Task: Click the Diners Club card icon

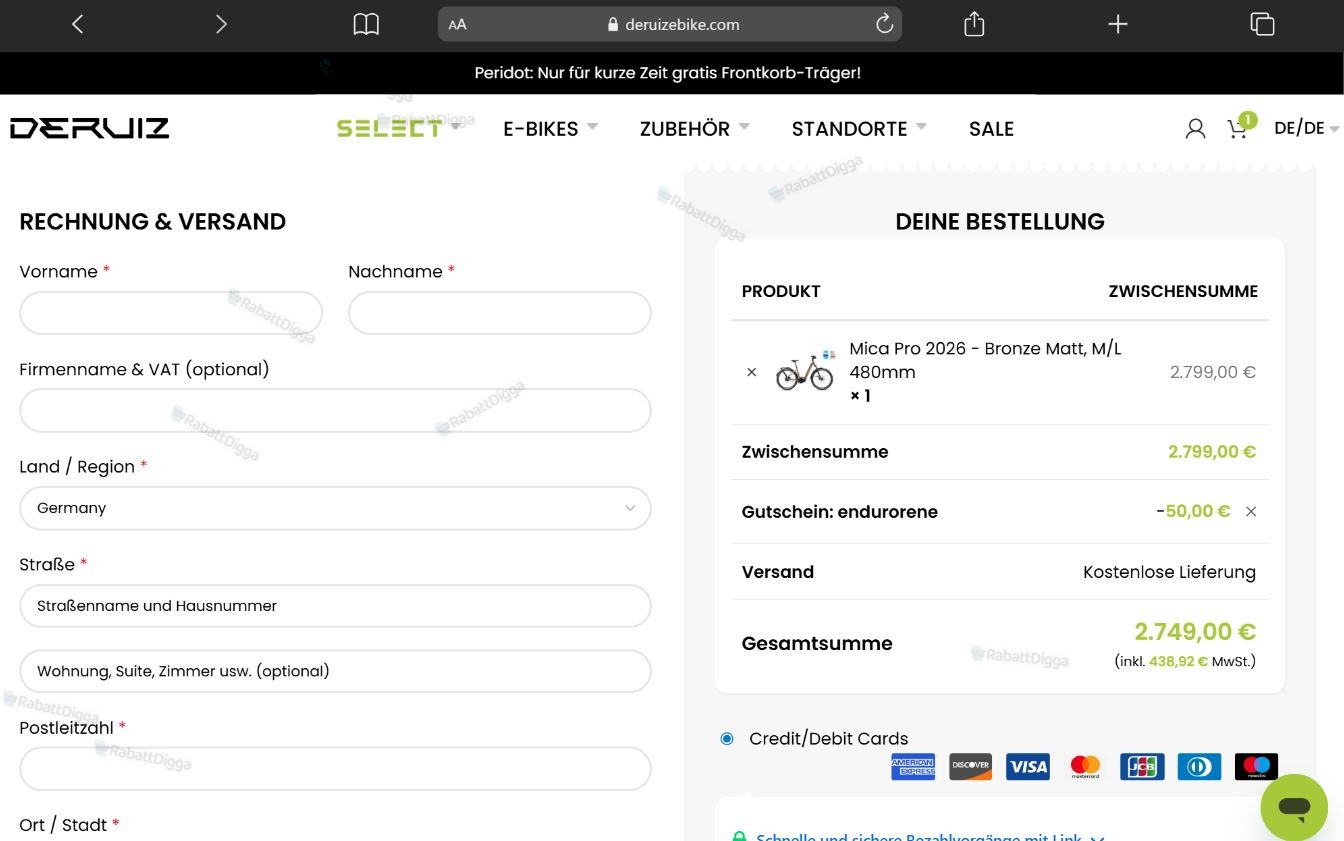Action: 1199,767
